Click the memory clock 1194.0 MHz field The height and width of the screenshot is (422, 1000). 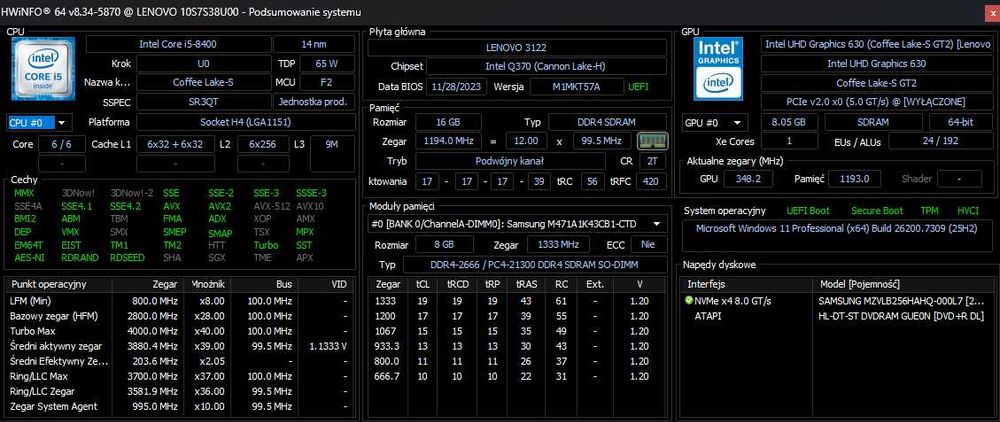point(448,140)
